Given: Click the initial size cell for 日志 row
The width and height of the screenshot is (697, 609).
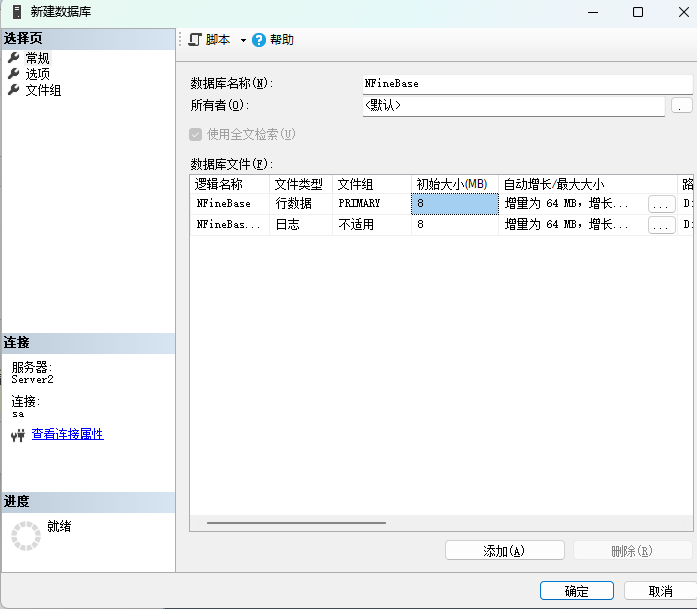Looking at the screenshot, I should click(455, 224).
